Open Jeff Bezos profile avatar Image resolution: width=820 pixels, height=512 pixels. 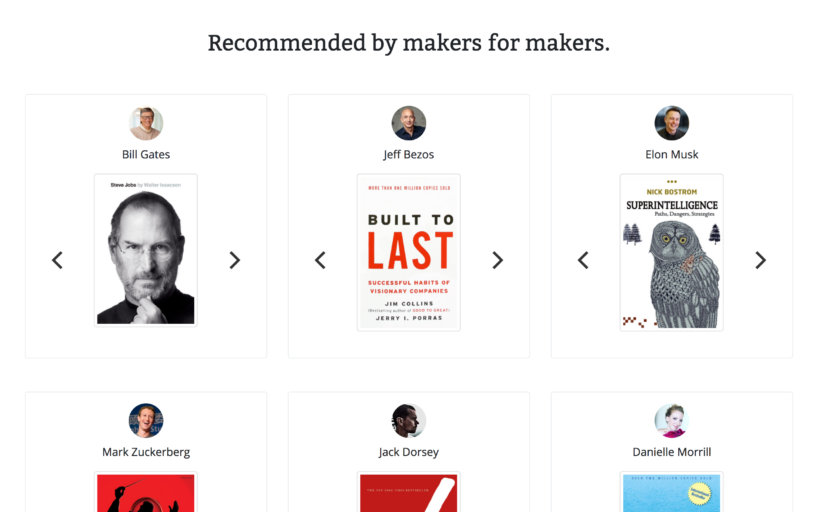(x=409, y=123)
